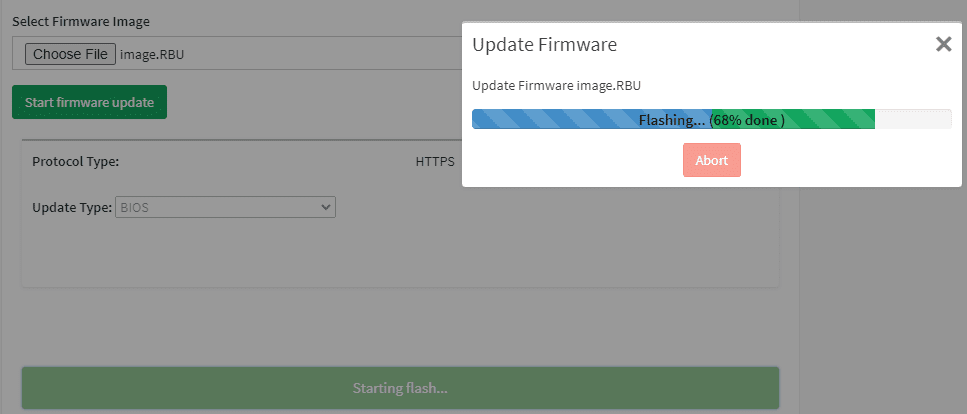
Task: Click the blue section of the progress bar
Action: [x=555, y=119]
